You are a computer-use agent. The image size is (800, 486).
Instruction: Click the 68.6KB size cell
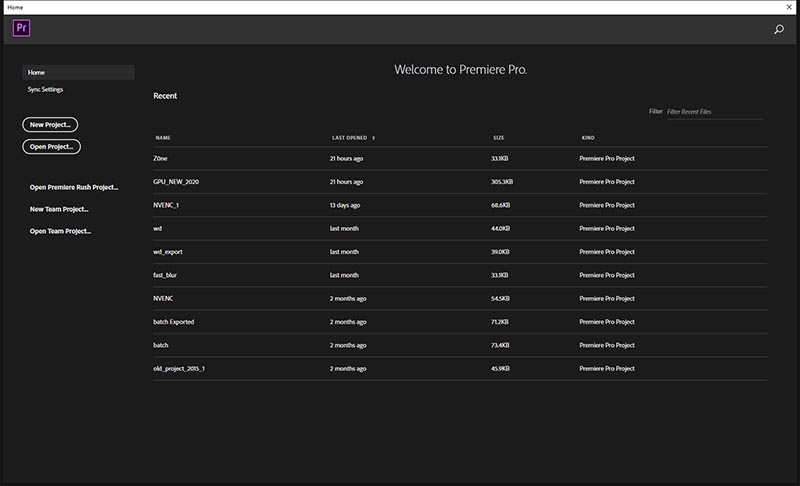tap(500, 205)
